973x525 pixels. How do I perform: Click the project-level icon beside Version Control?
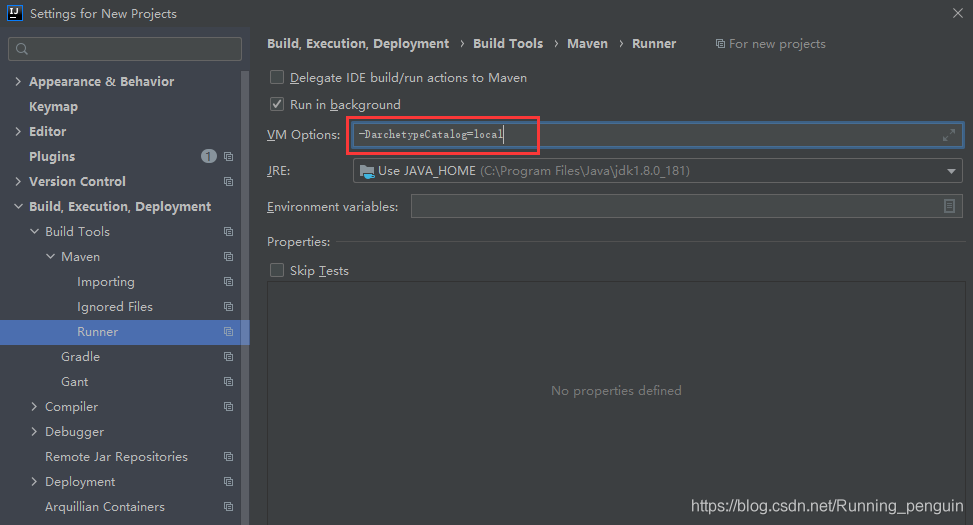[x=228, y=182]
